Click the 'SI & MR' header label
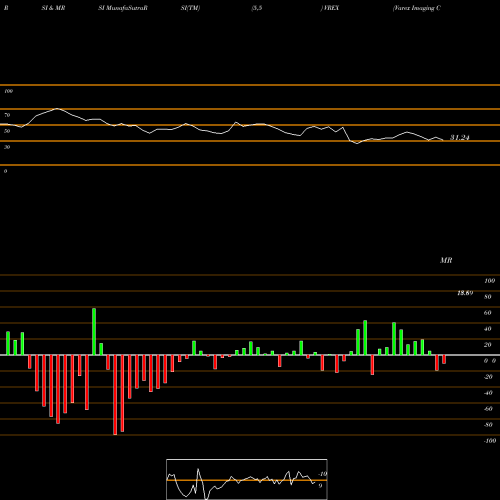 (x=53, y=8)
